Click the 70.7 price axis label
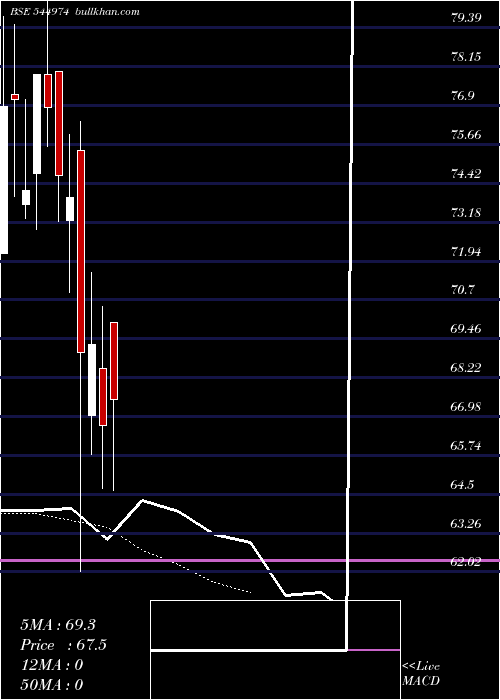The height and width of the screenshot is (700, 500). (x=462, y=290)
